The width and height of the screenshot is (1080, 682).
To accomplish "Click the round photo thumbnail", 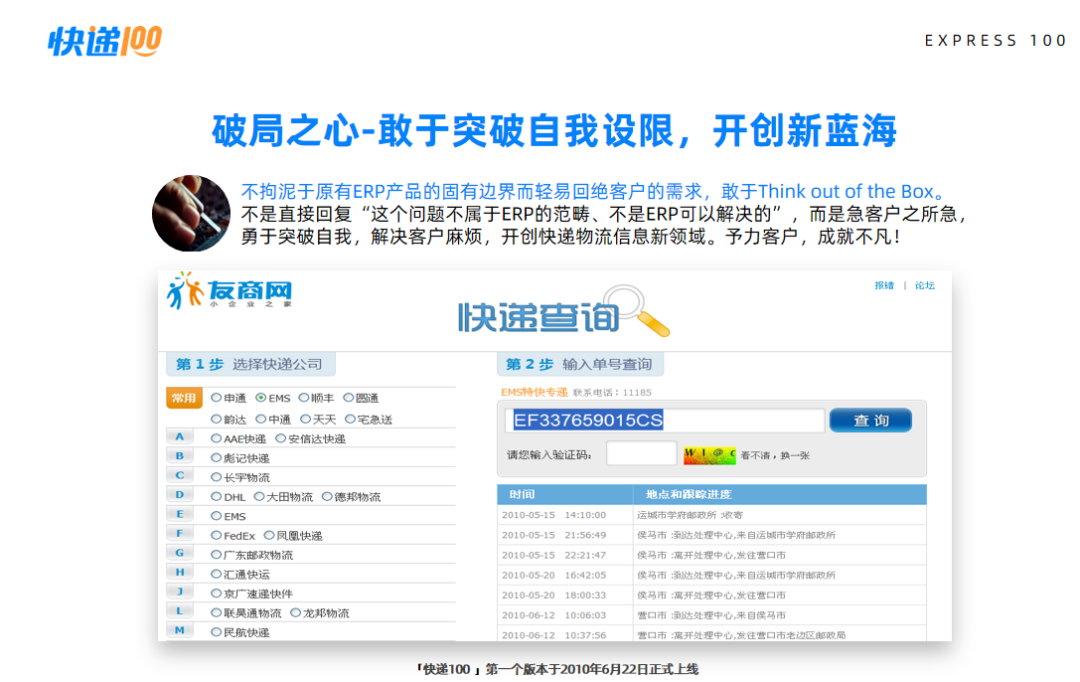I will click(191, 214).
